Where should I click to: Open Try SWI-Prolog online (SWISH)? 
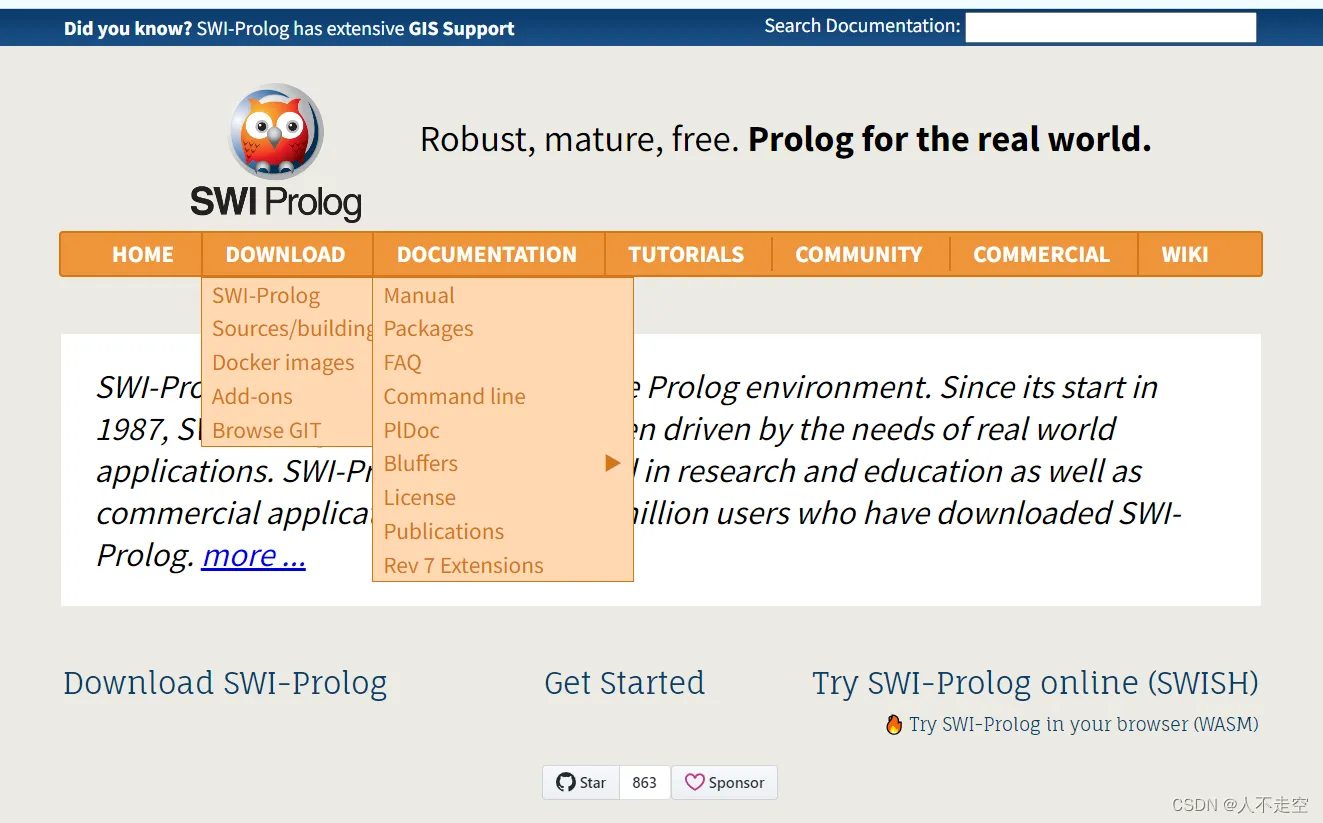coord(1035,683)
